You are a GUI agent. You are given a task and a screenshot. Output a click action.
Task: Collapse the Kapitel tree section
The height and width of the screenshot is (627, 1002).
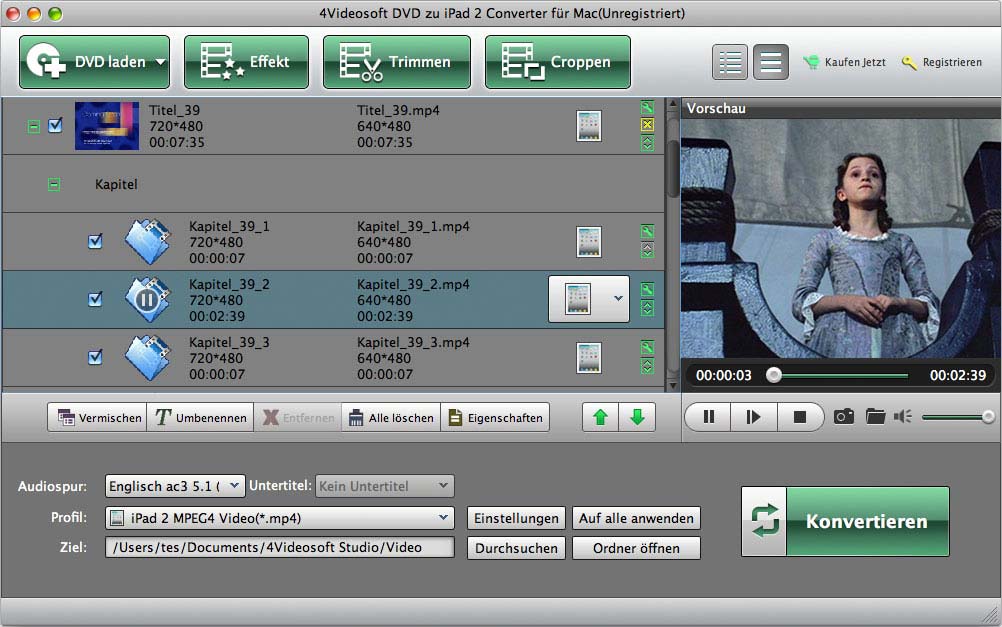click(54, 185)
